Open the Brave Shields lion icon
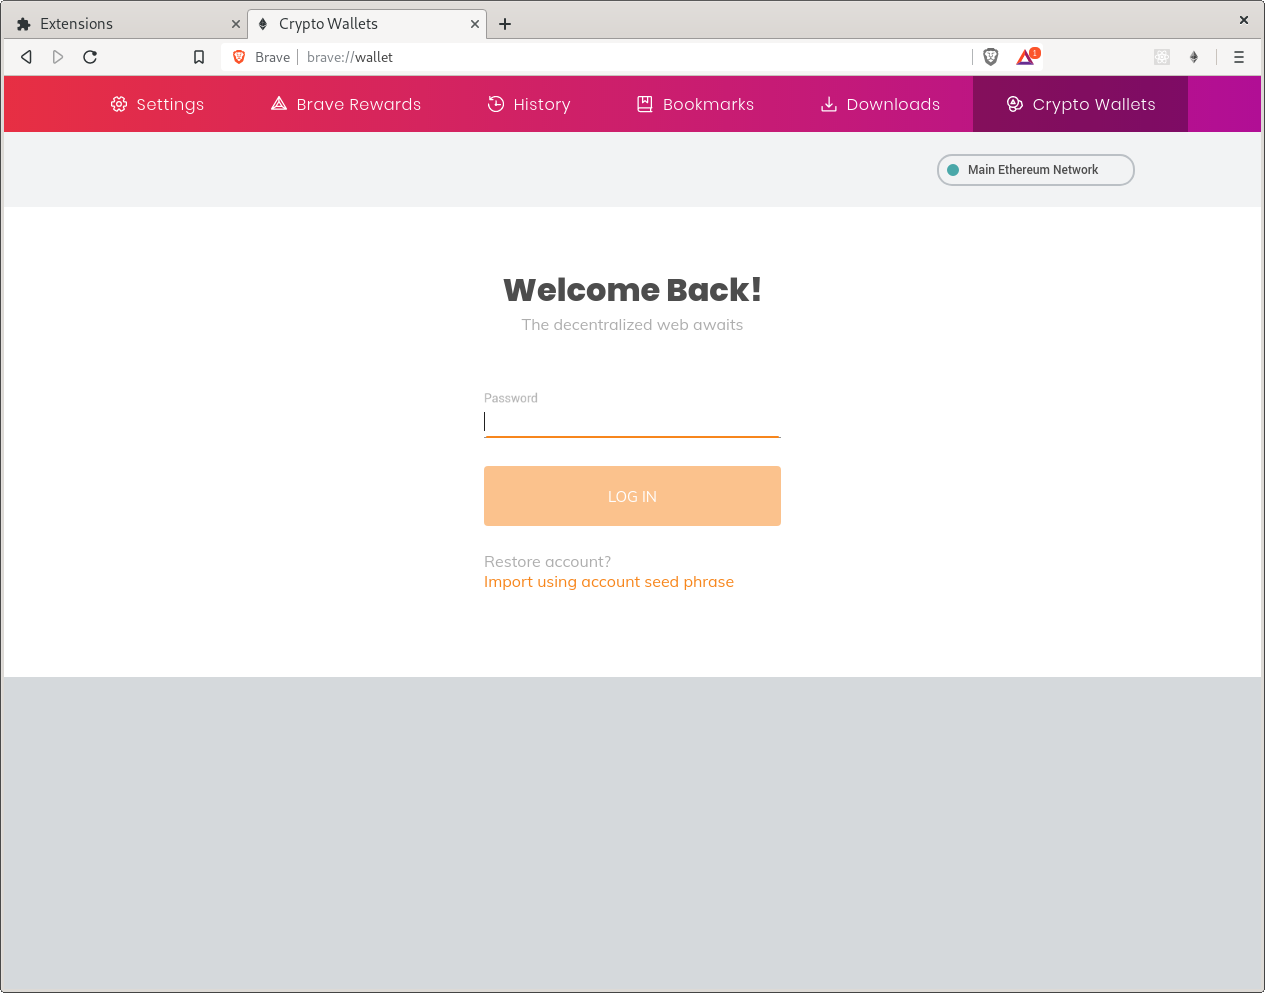 click(x=991, y=57)
